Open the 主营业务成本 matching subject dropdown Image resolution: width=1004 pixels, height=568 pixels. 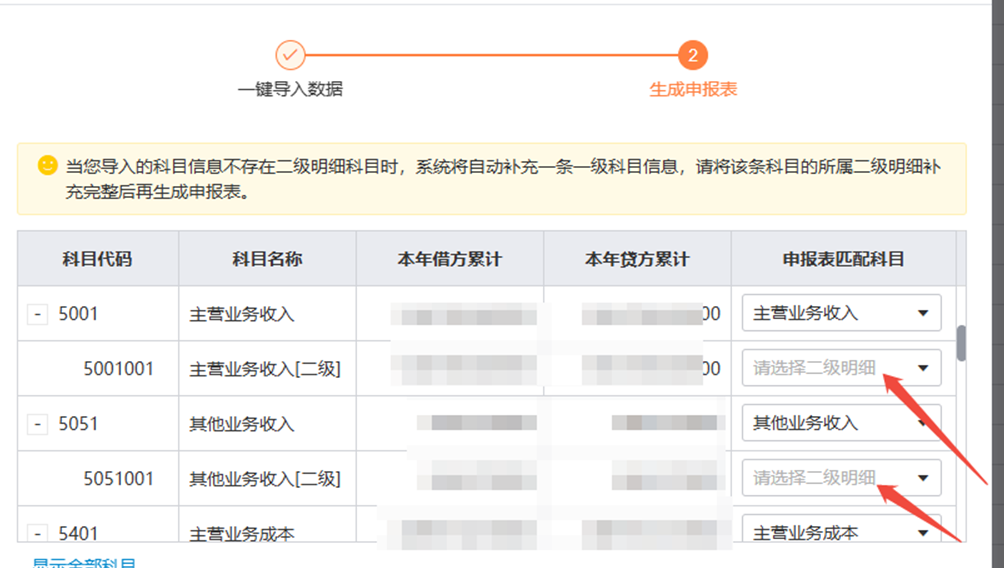pos(841,533)
